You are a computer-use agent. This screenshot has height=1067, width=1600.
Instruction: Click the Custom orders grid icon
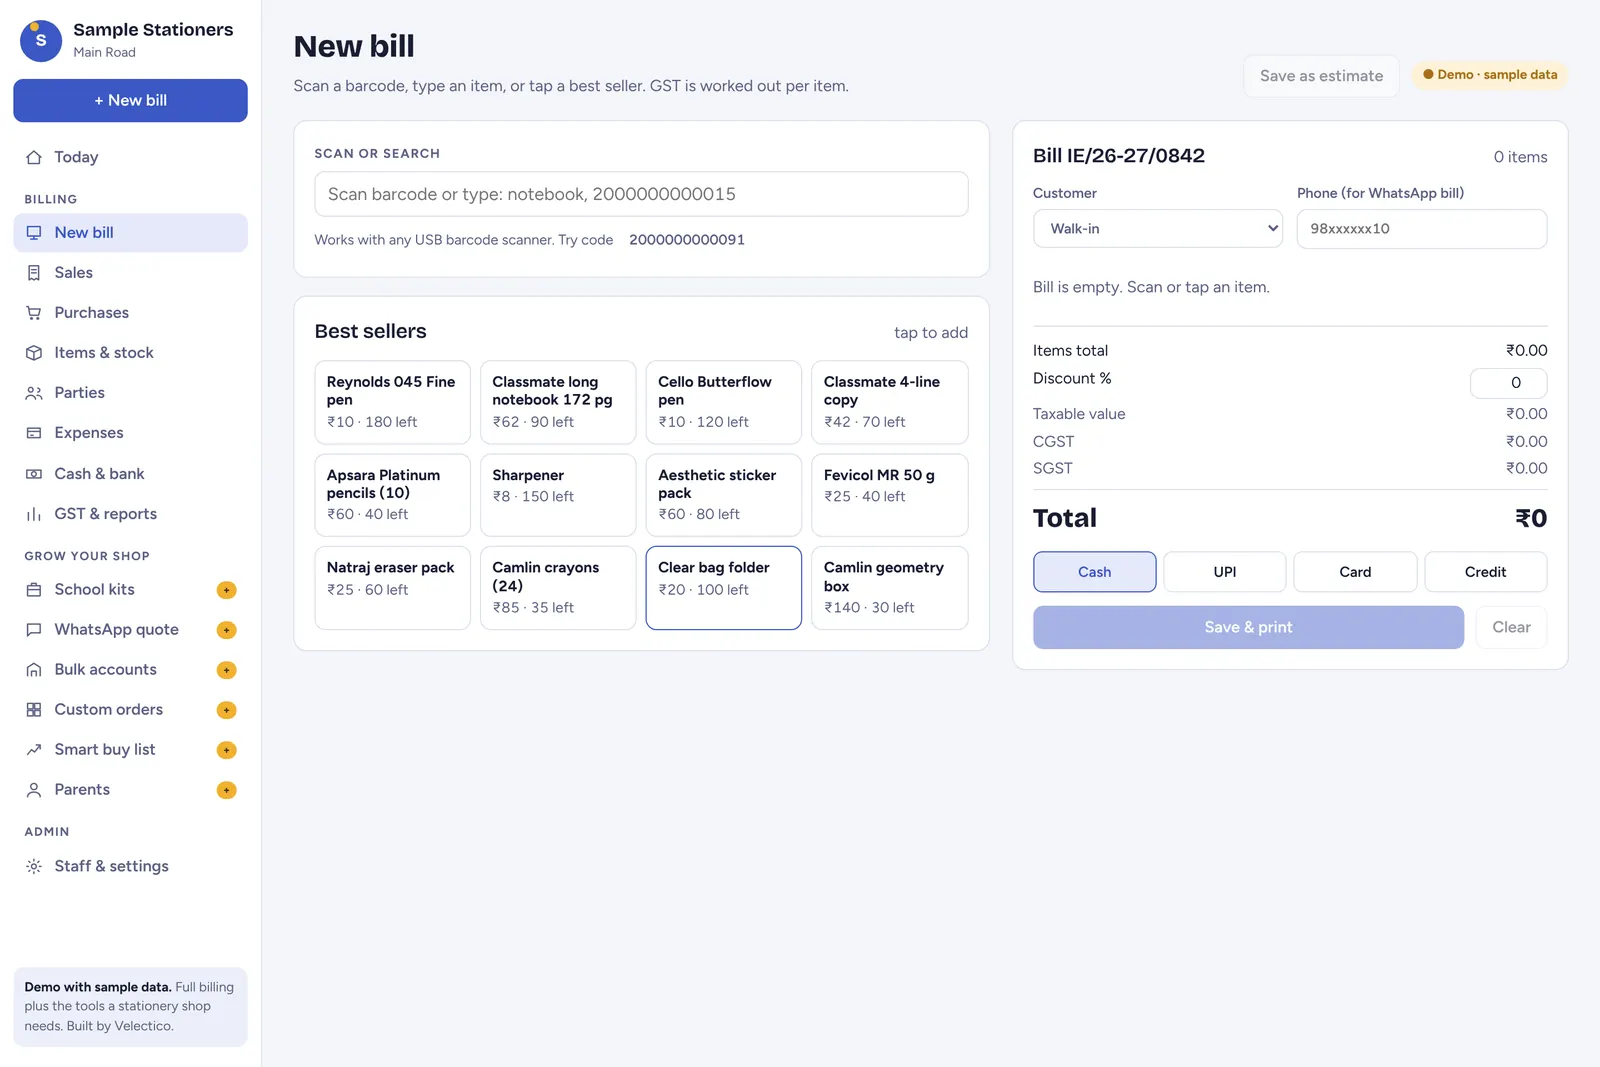[34, 710]
